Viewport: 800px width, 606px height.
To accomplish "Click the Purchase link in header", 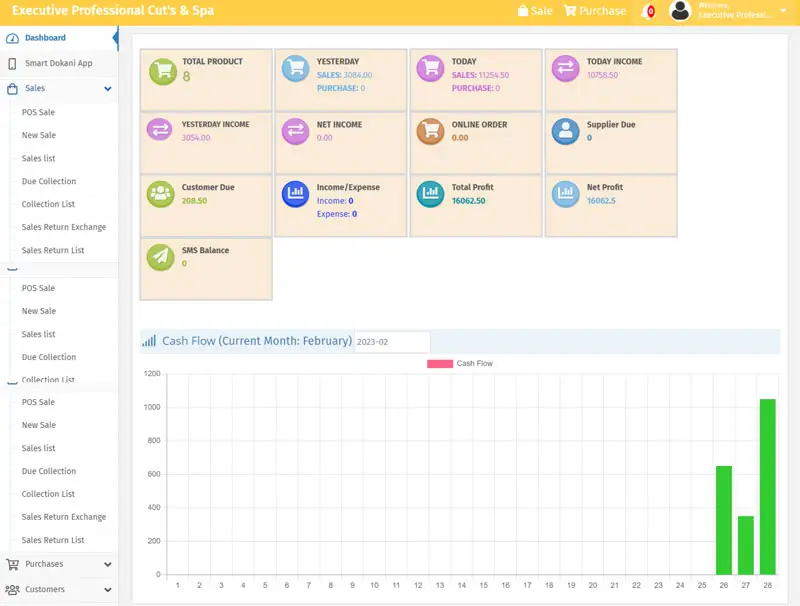I will tap(595, 11).
